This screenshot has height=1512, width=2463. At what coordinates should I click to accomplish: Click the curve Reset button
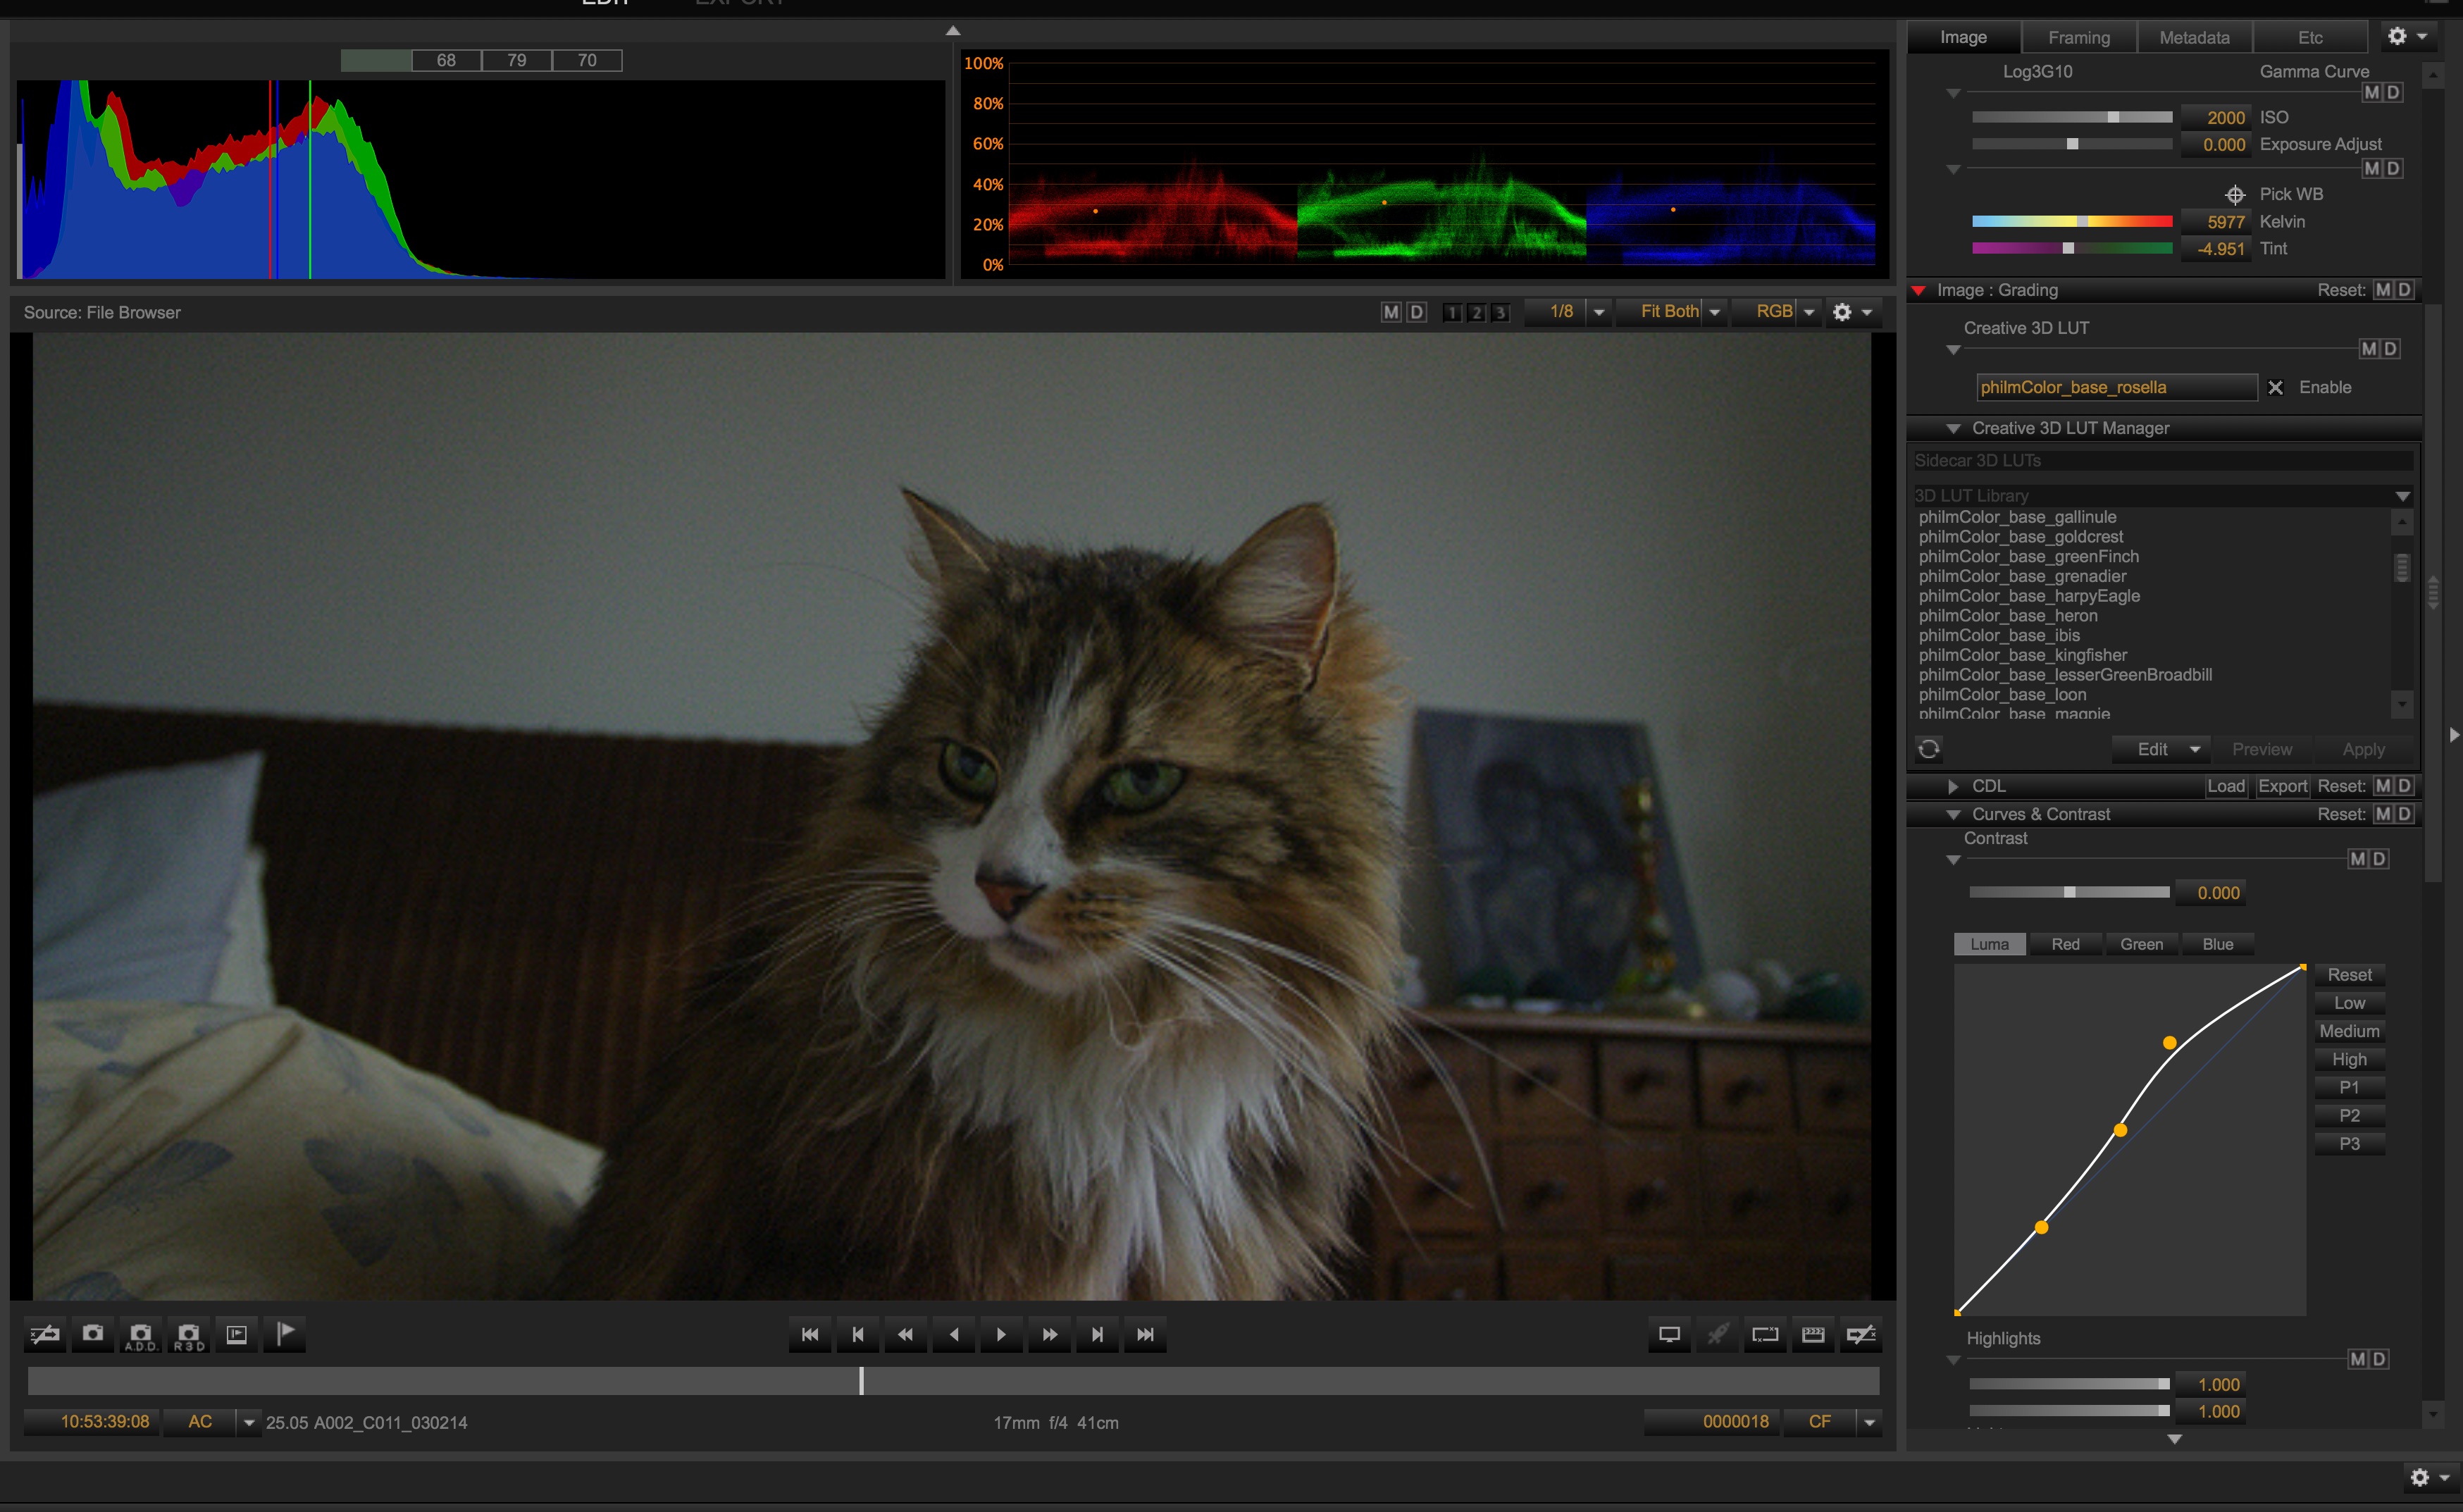(x=2349, y=975)
